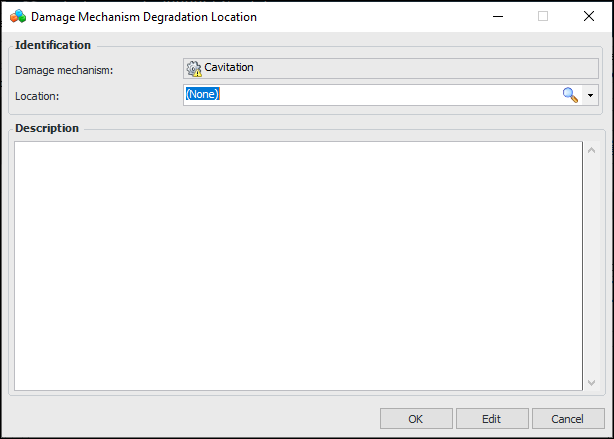This screenshot has width=614, height=439.
Task: Click the Damage mechanism Cavitation field
Action: pos(391,69)
